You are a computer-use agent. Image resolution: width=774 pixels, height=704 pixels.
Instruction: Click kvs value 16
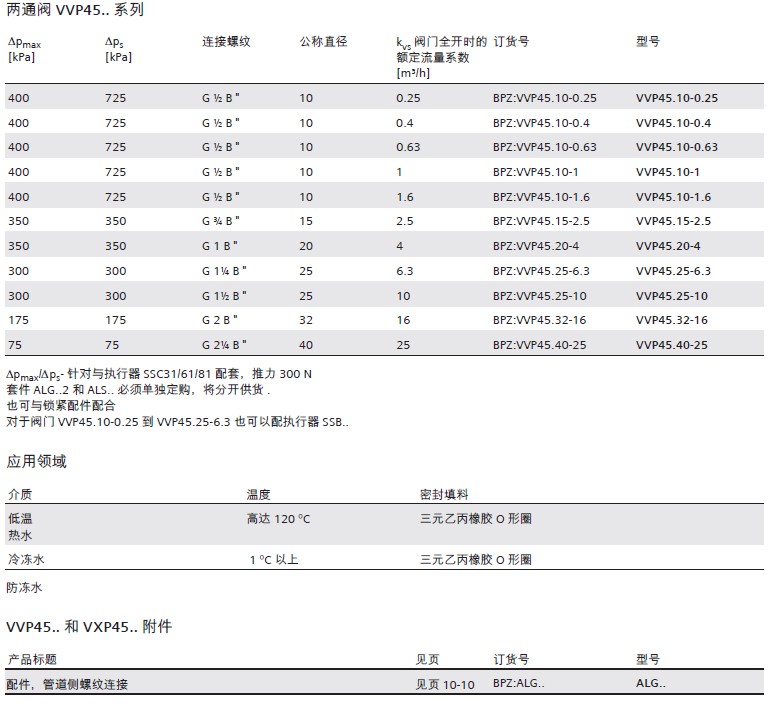(403, 320)
